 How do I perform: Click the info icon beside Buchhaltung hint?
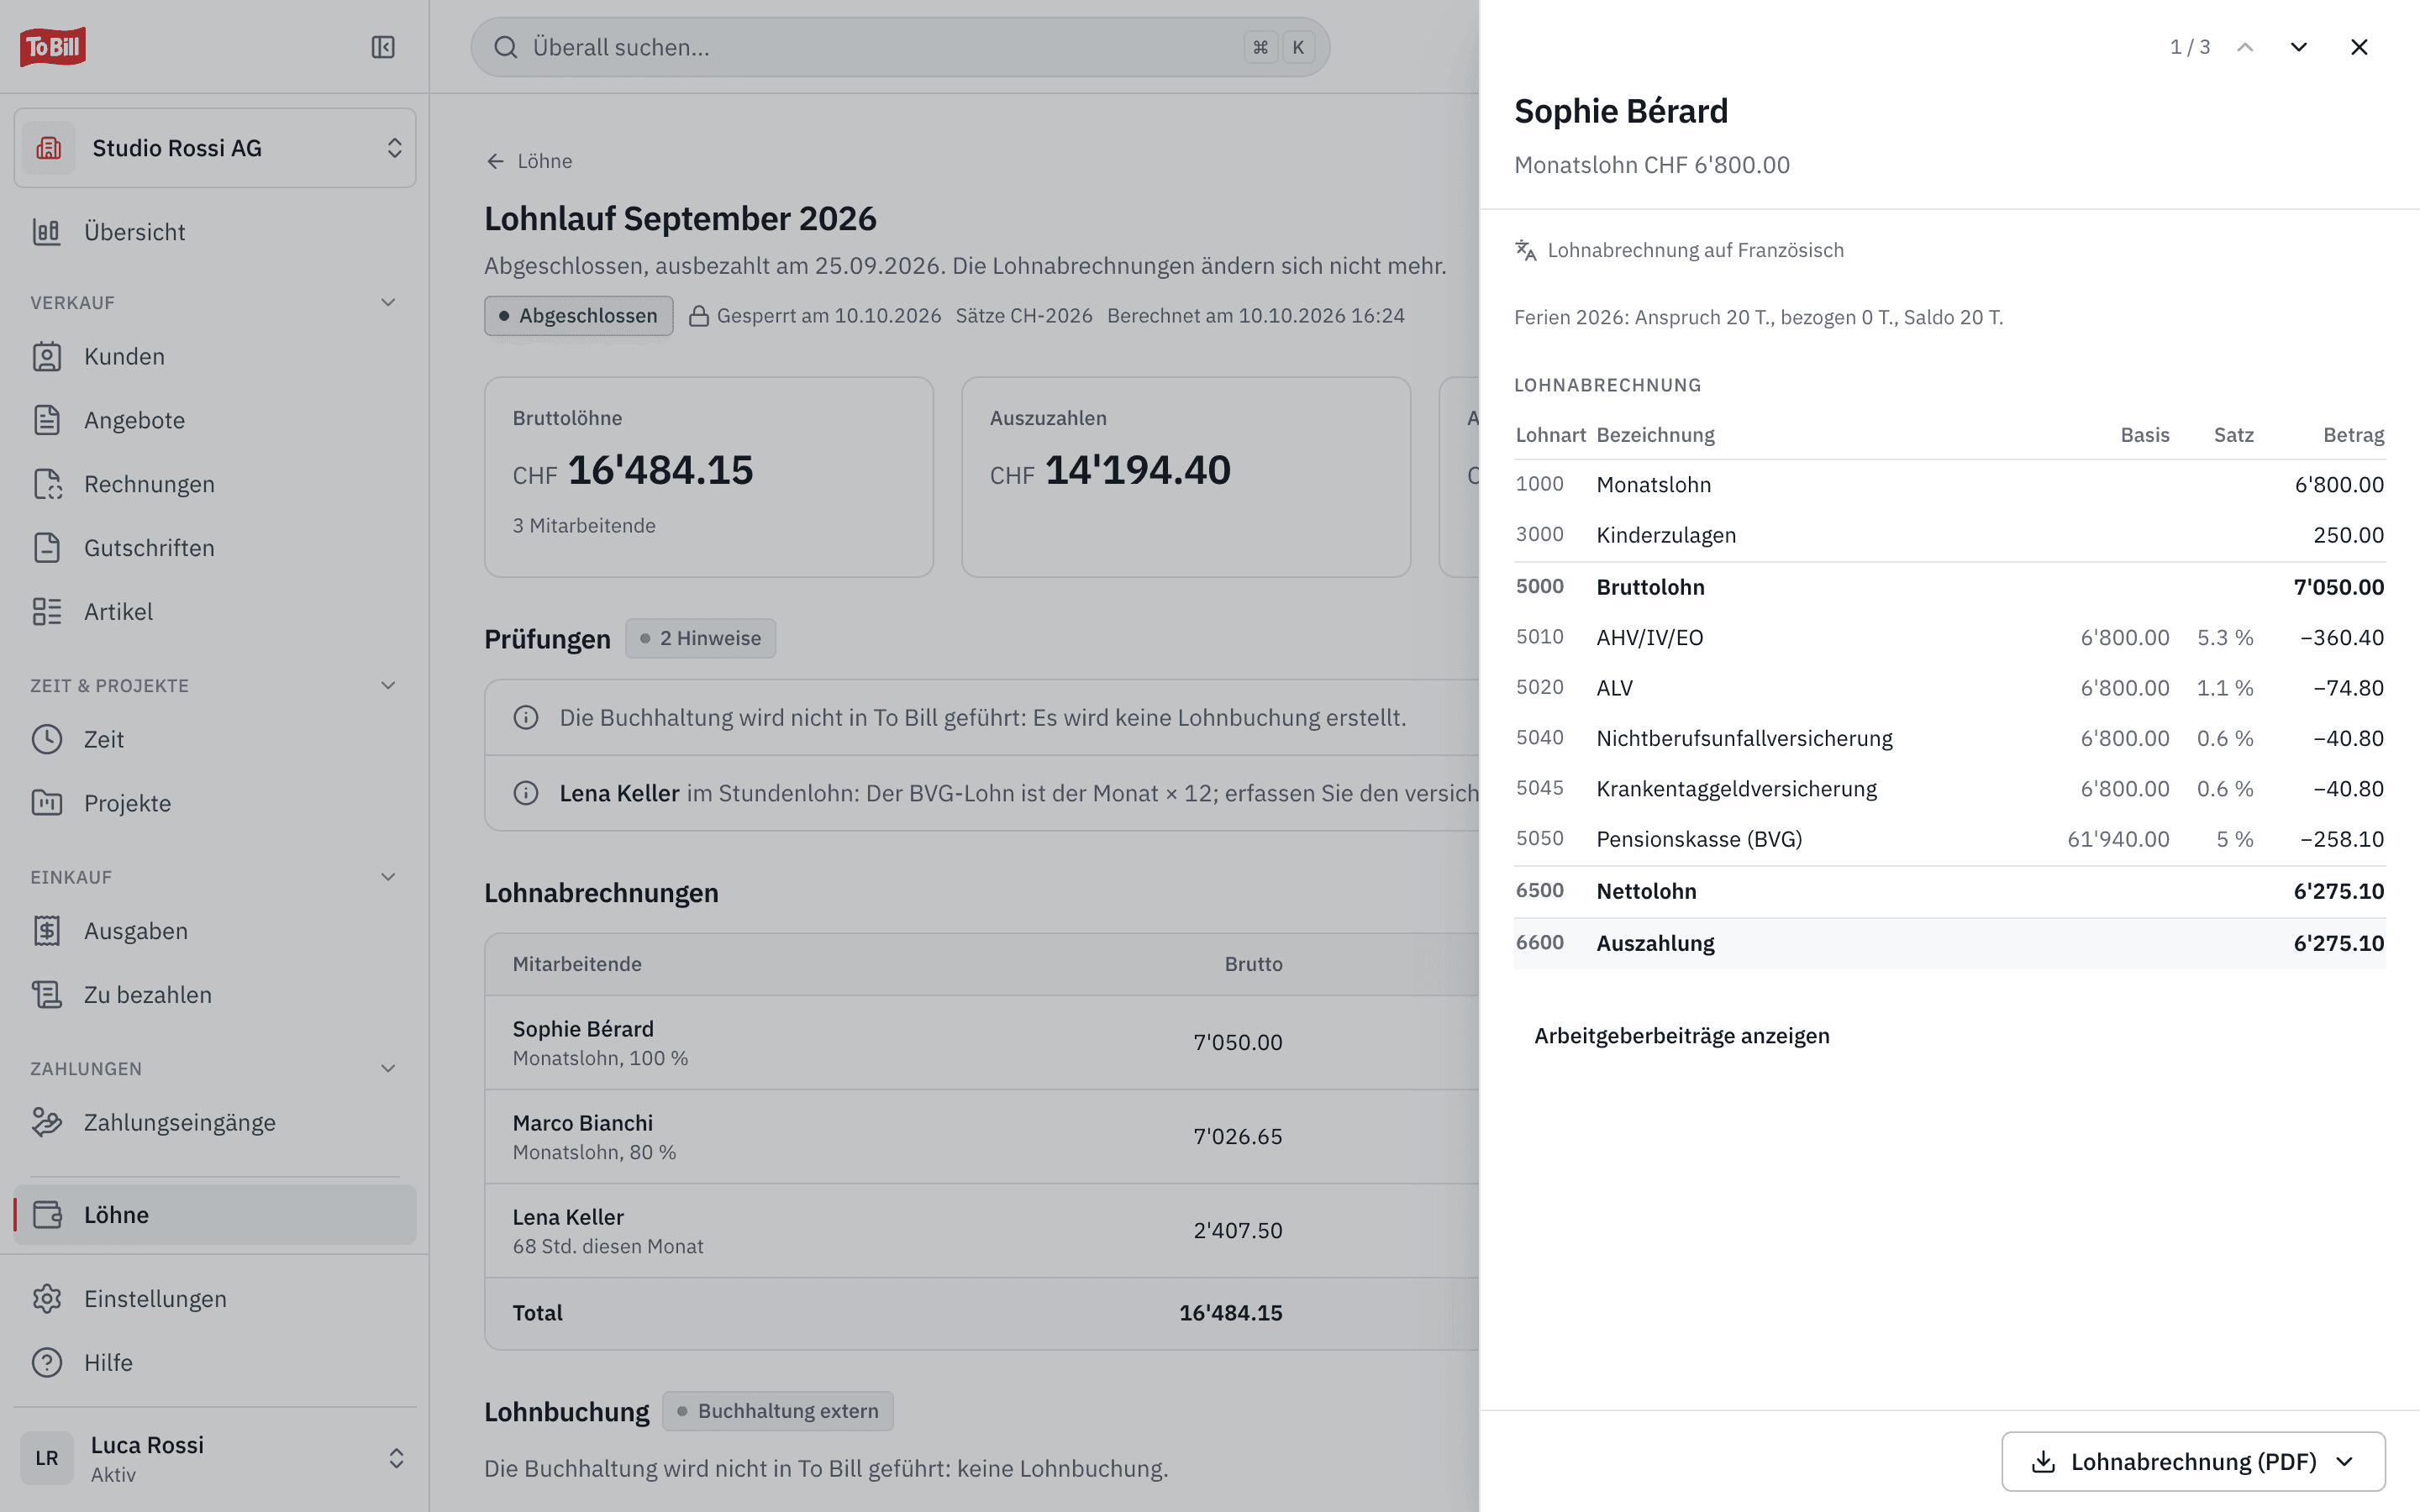point(526,717)
